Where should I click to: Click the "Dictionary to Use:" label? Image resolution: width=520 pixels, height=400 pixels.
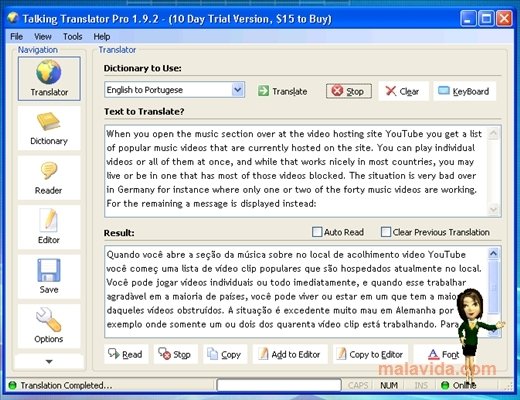[x=143, y=68]
